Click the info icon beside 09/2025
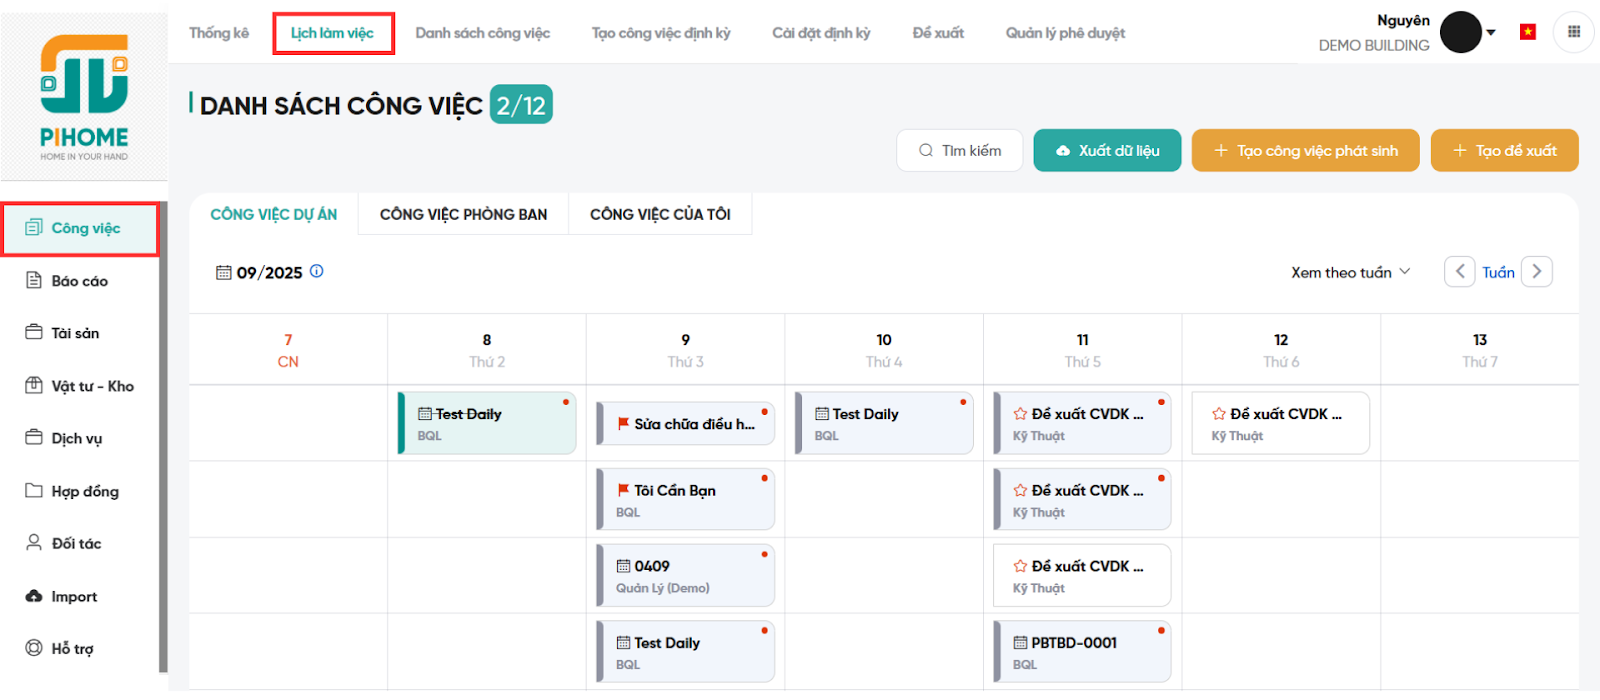 (316, 271)
